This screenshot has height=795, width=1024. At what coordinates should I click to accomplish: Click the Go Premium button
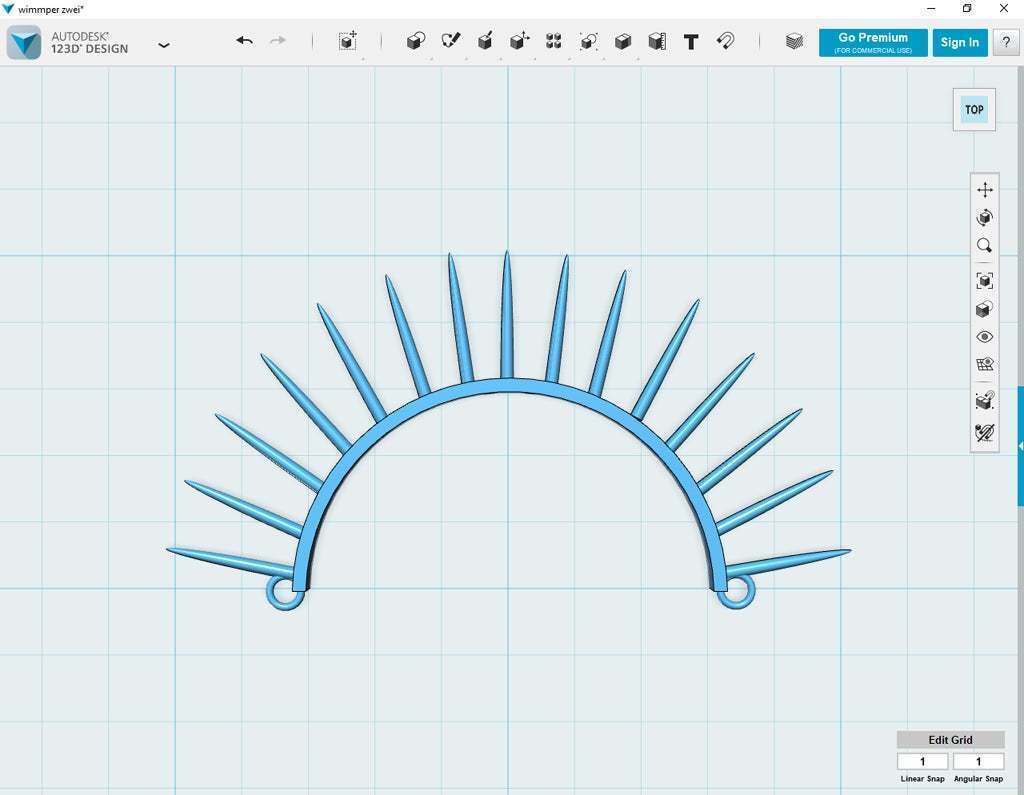tap(873, 42)
